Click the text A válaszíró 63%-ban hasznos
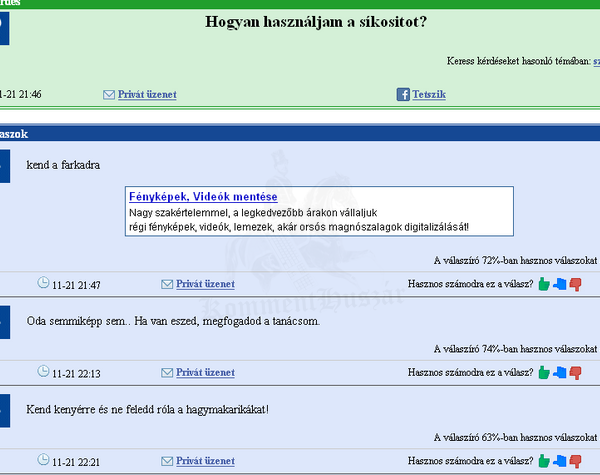600x475 pixels. (515, 437)
